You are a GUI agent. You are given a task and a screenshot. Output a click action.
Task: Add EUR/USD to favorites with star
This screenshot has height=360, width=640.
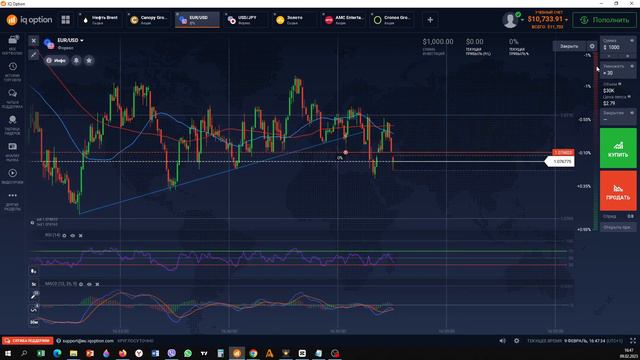89,60
